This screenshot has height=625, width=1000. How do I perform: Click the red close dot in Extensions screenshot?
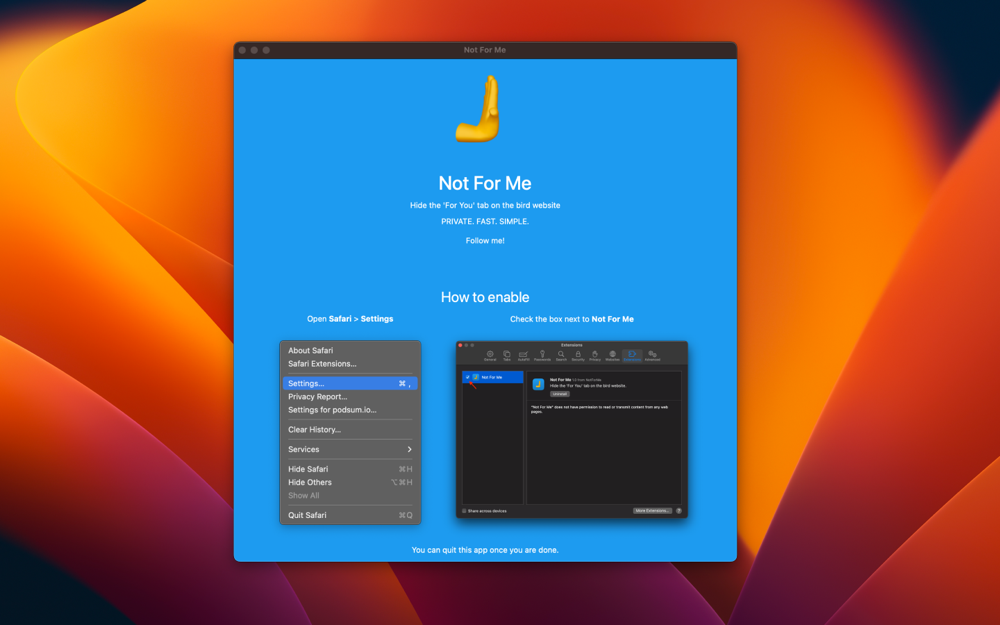point(460,345)
